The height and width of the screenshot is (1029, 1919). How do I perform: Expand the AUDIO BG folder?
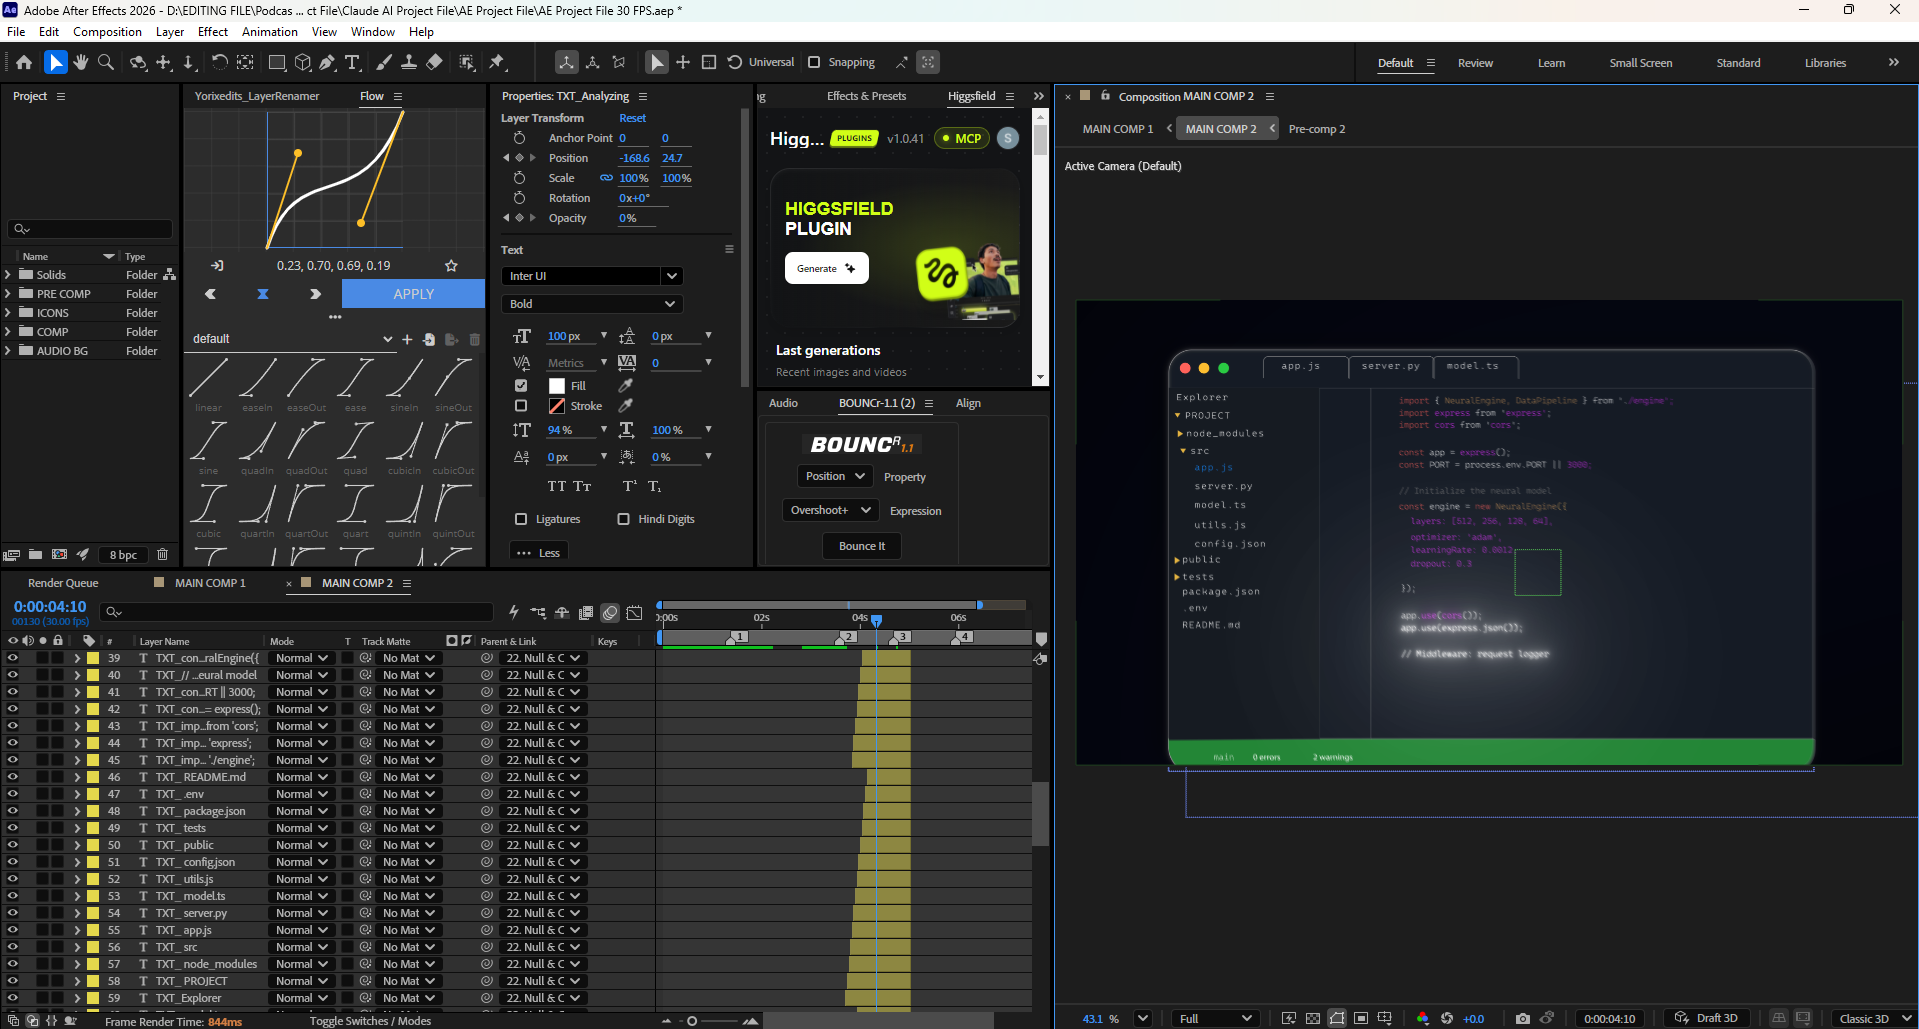8,351
